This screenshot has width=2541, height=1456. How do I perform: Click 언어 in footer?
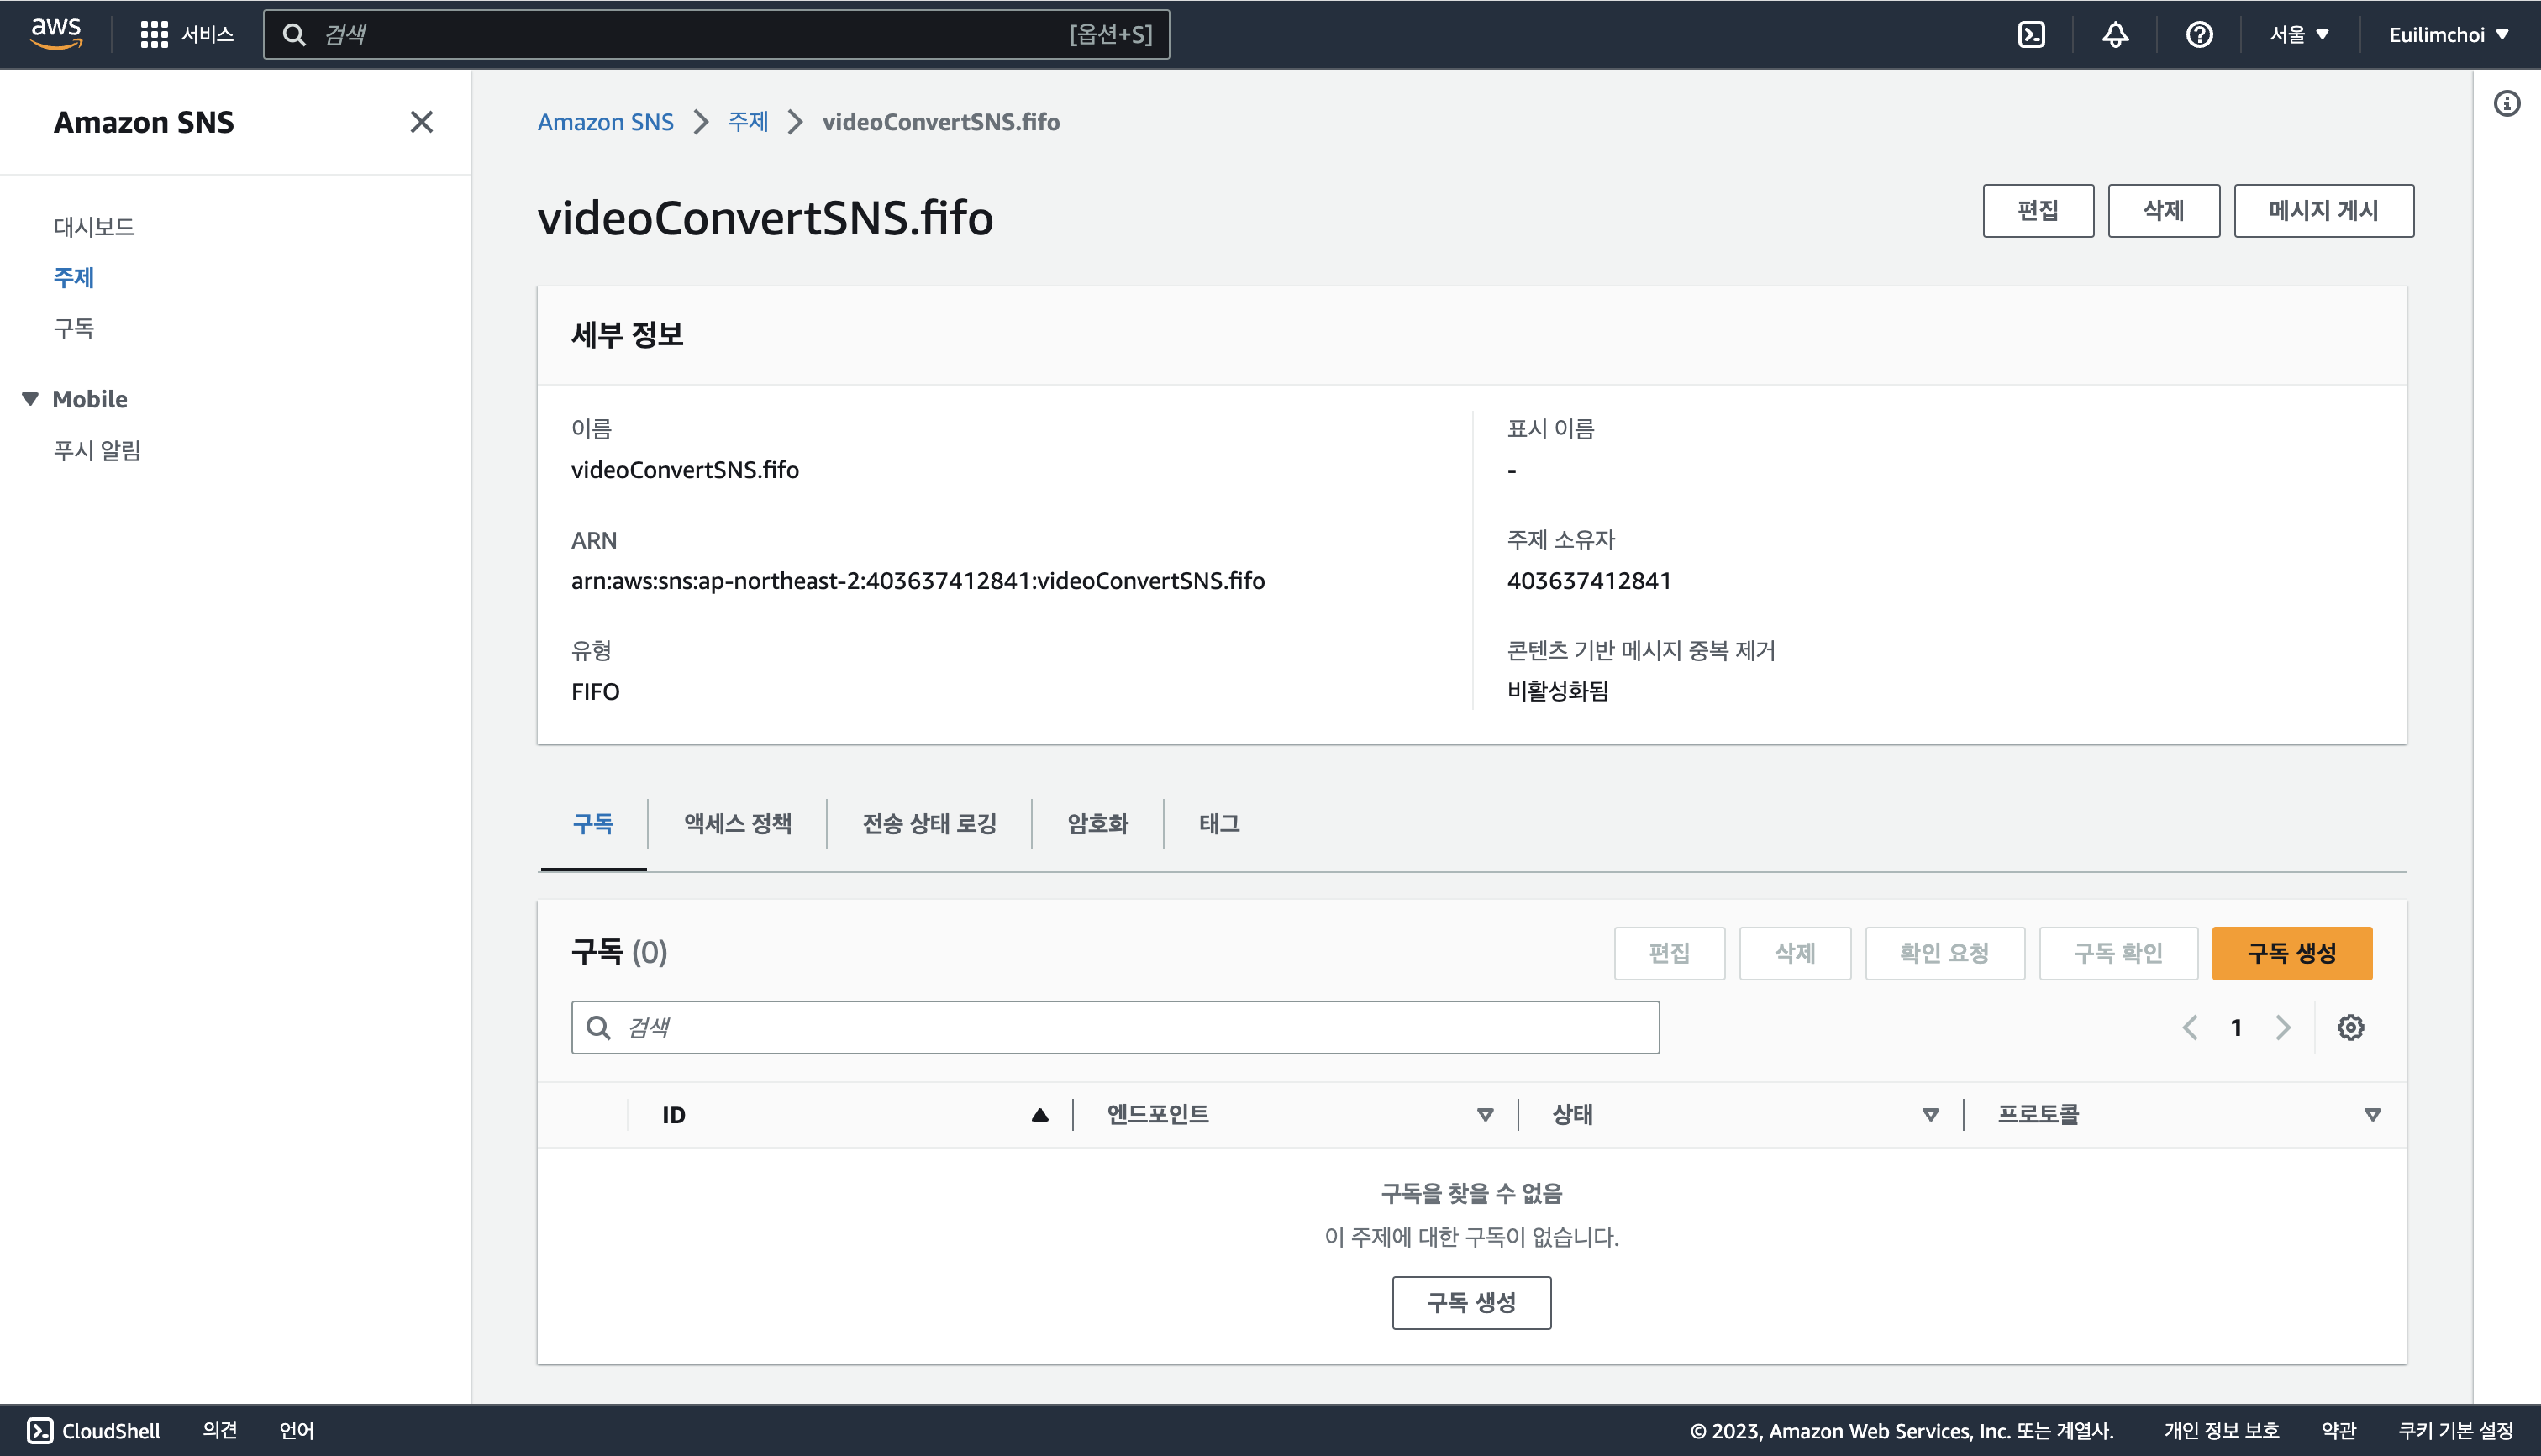click(x=296, y=1430)
